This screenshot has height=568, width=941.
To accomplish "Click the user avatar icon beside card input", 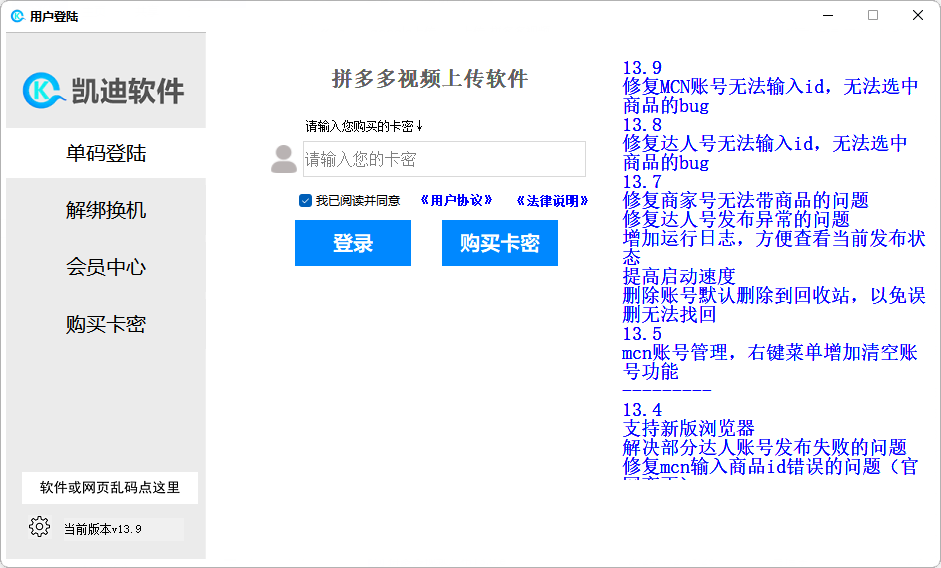I will pos(284,159).
